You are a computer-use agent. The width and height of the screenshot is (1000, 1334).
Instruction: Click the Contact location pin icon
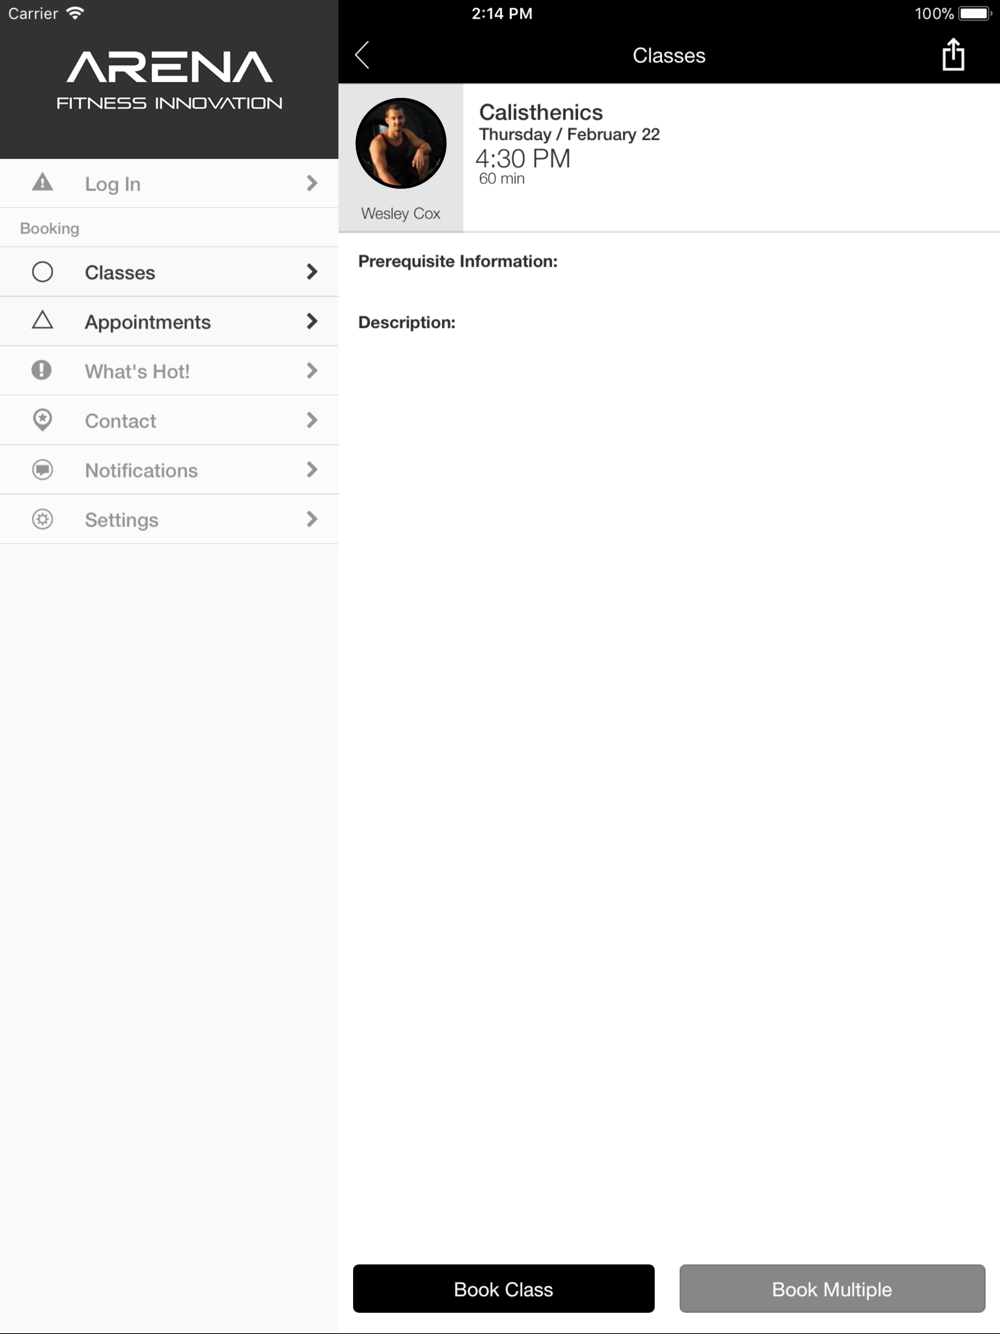click(42, 420)
